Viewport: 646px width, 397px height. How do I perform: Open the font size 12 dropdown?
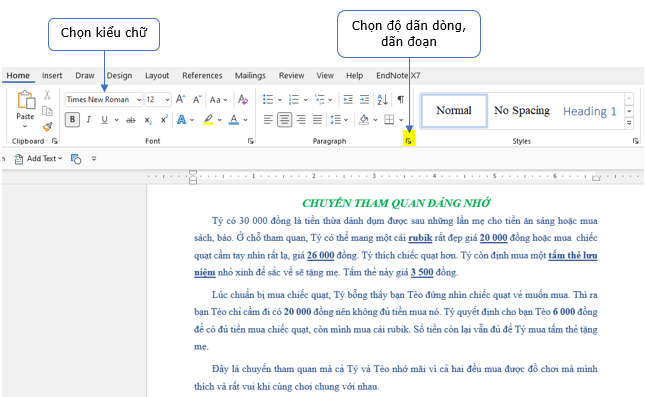point(167,100)
